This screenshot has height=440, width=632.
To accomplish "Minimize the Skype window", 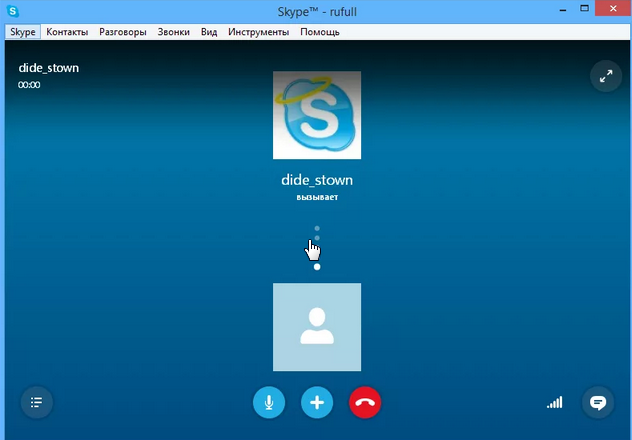I will click(563, 10).
